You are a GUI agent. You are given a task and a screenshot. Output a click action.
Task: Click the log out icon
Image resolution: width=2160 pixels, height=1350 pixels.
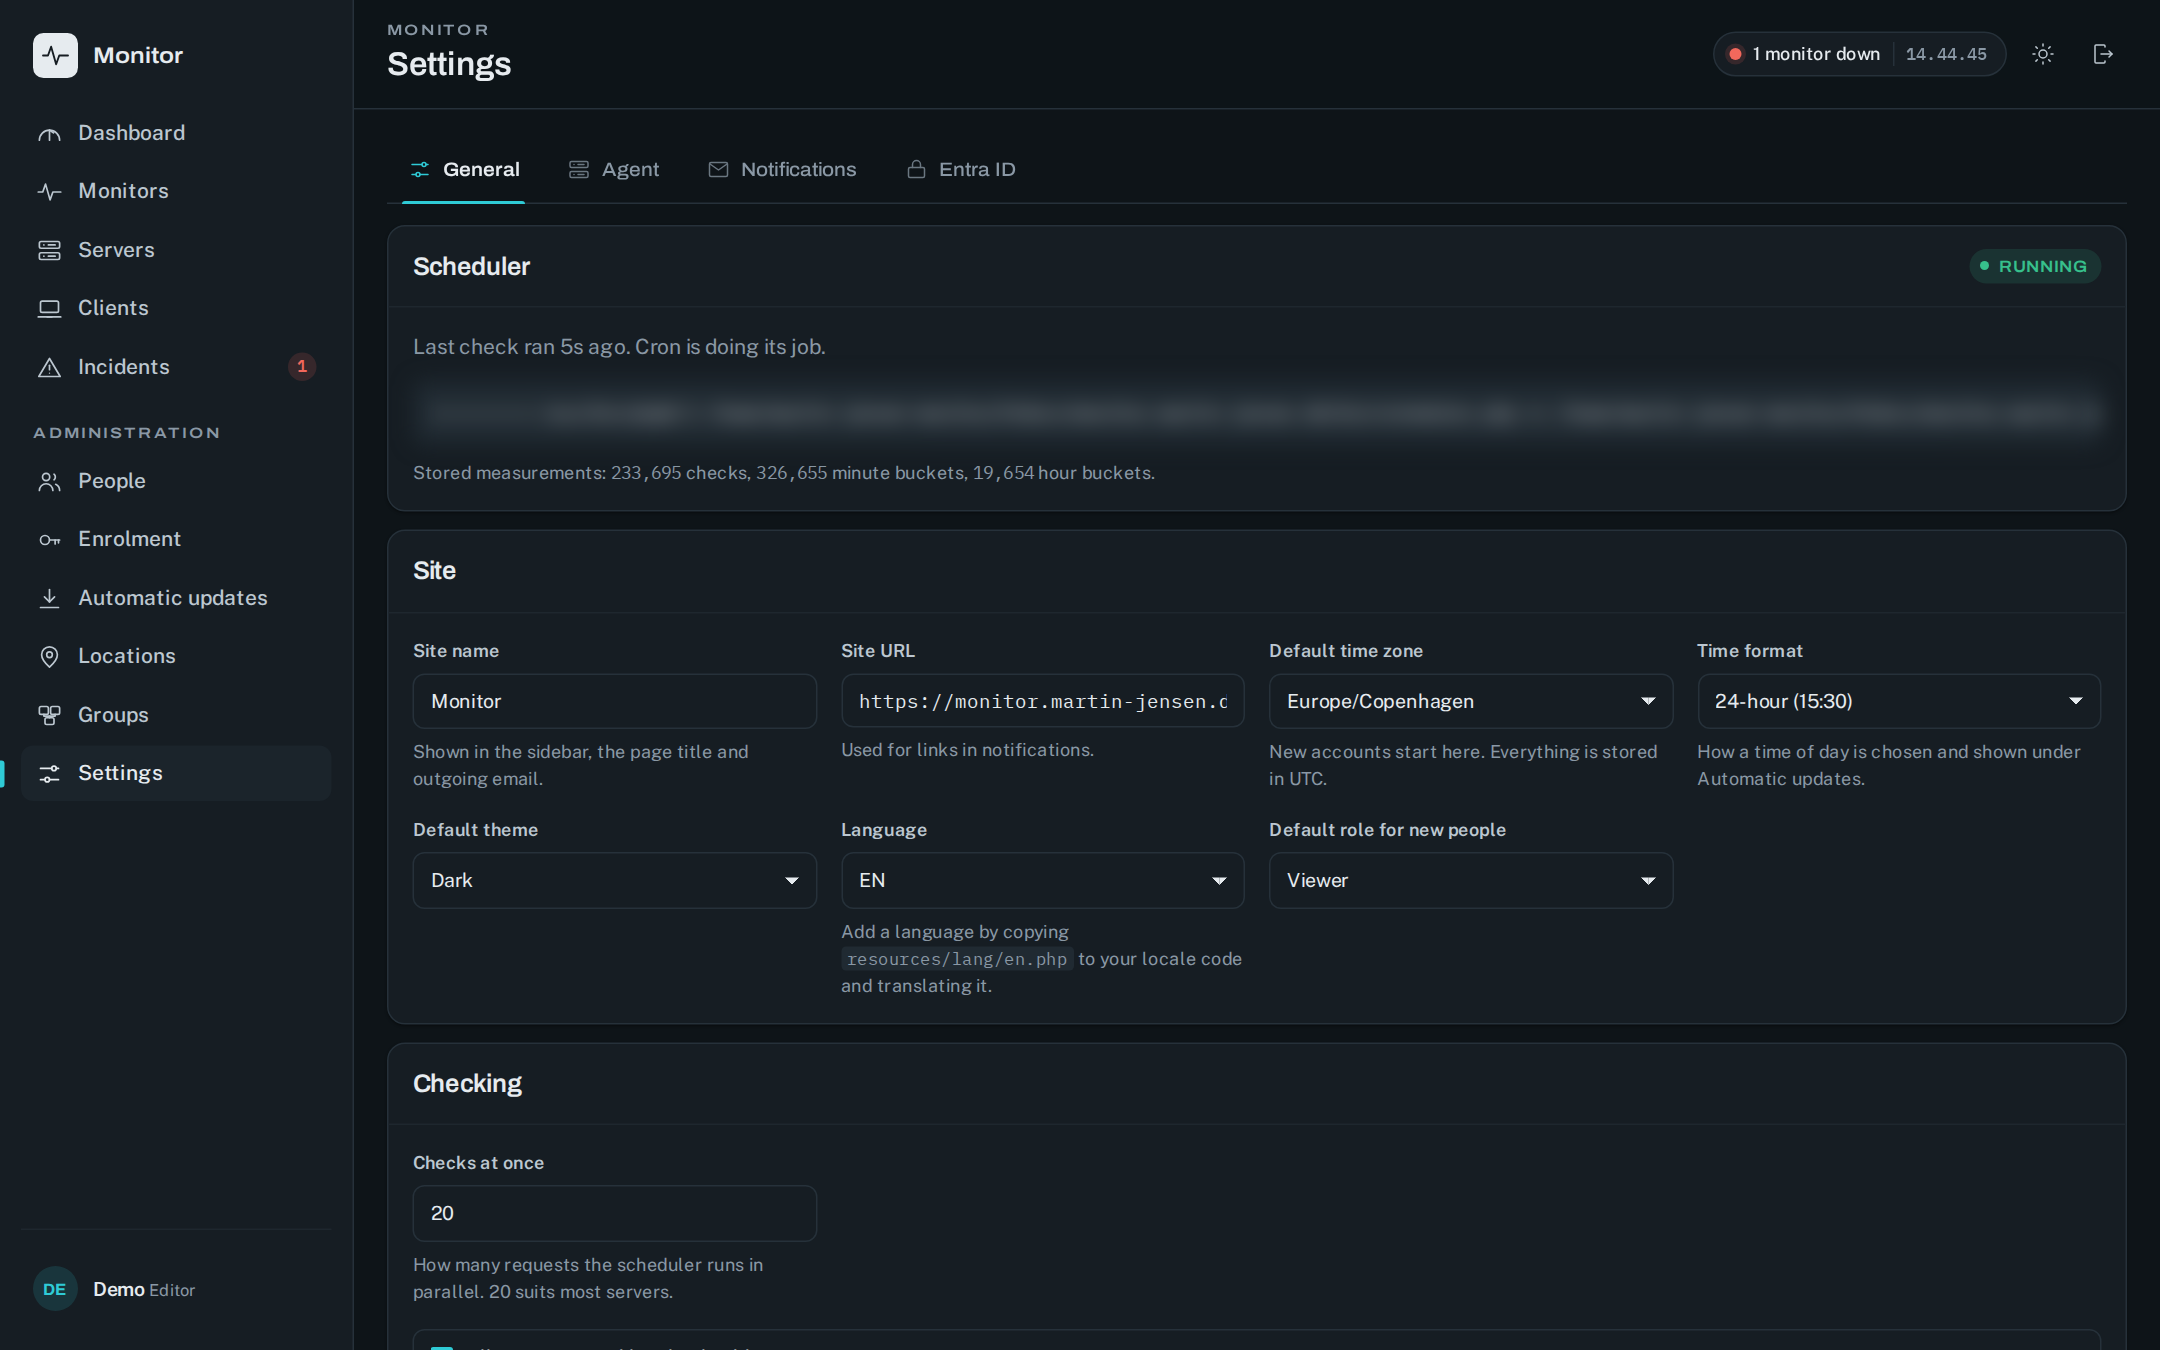[x=2103, y=54]
